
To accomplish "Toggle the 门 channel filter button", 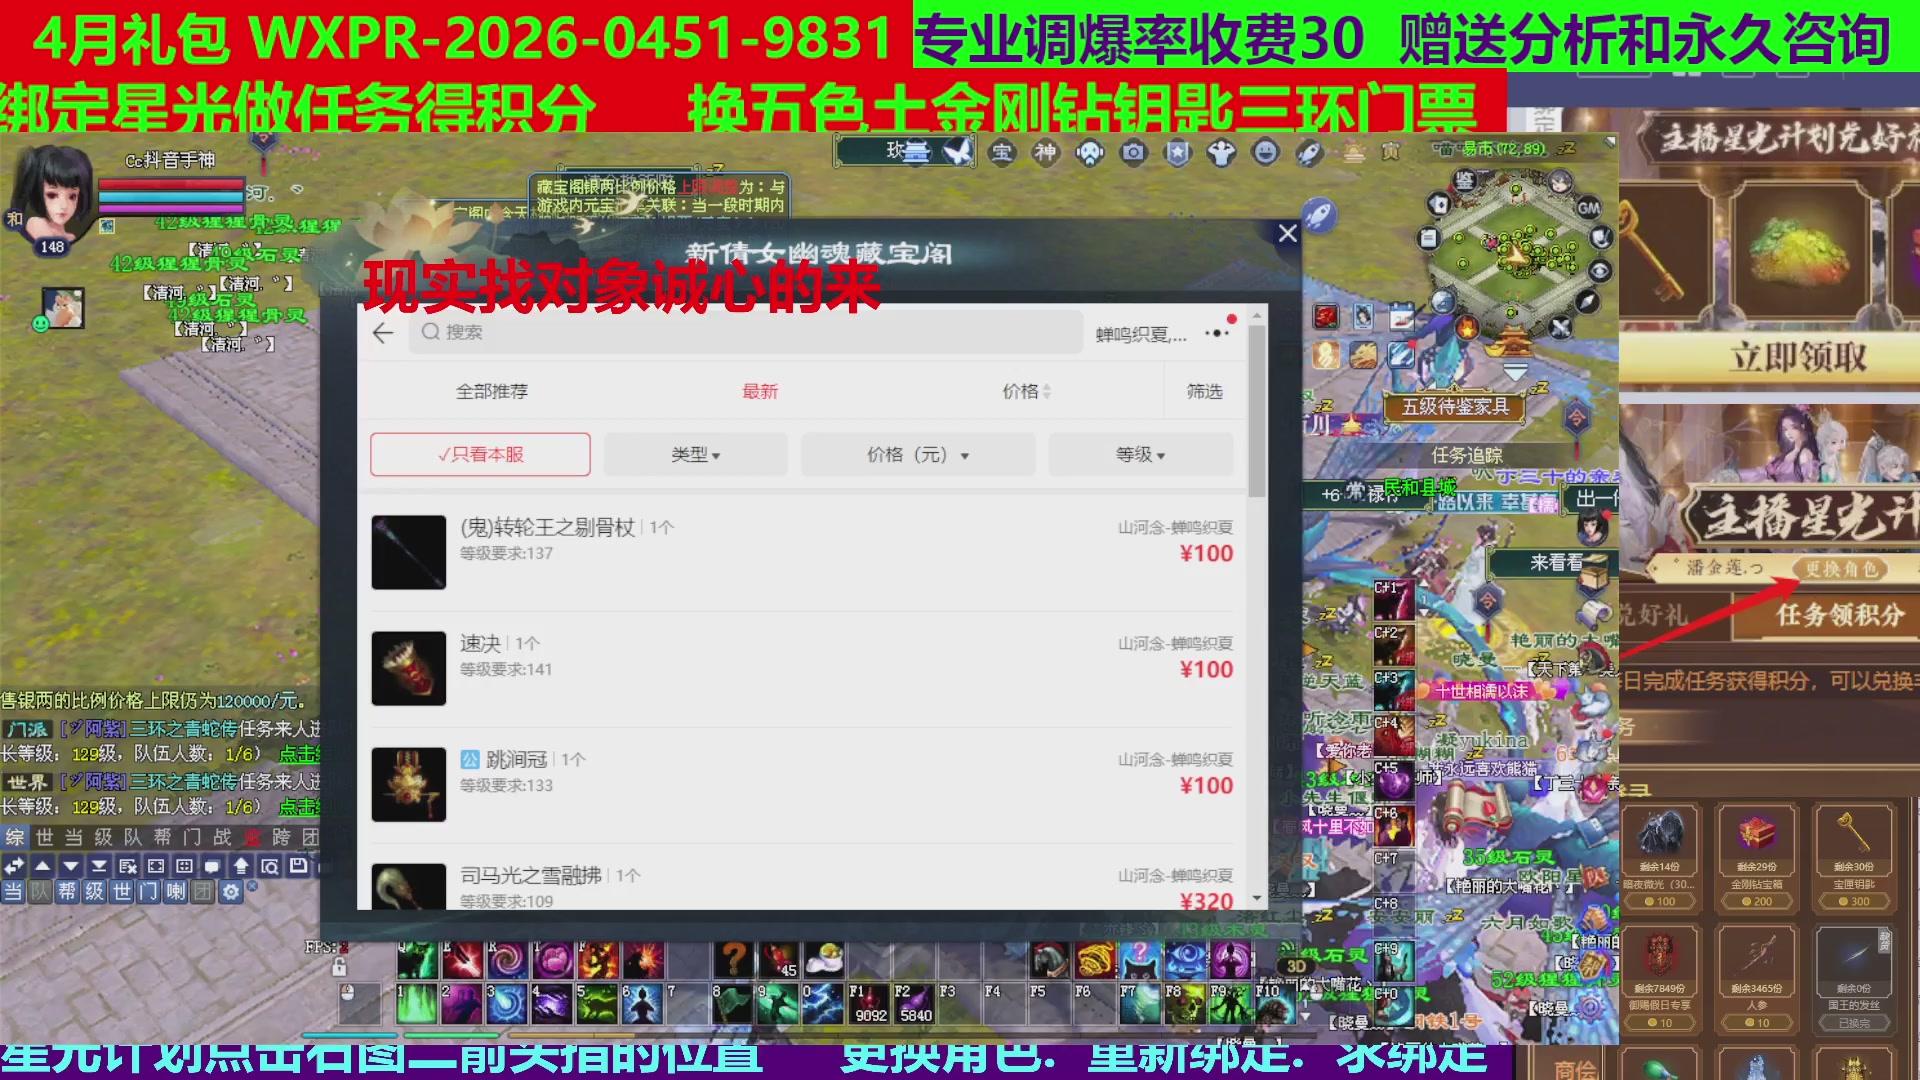I will point(148,891).
